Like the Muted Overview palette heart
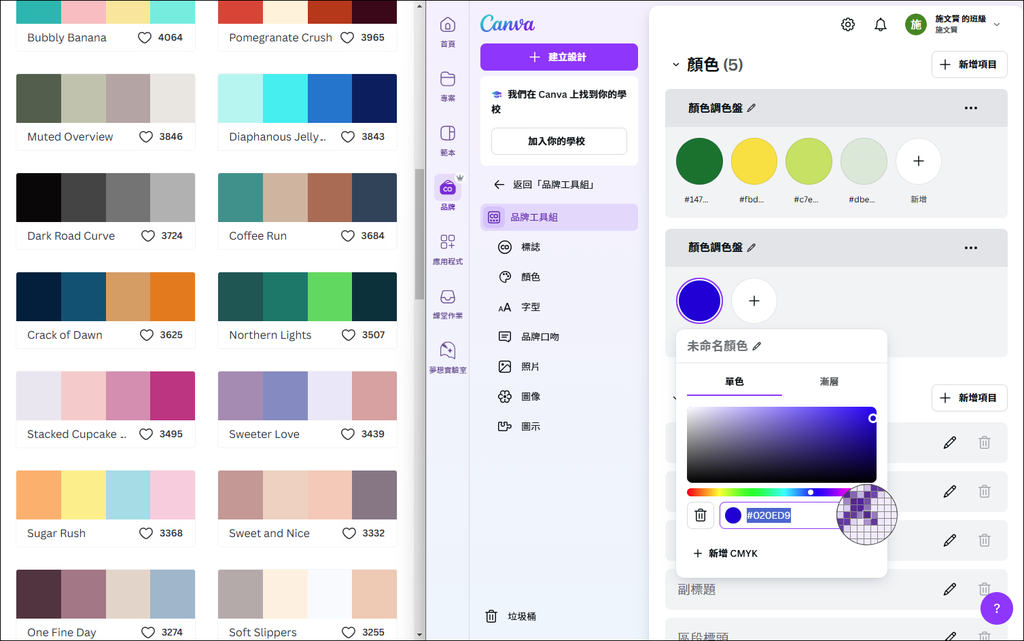Screen dimensions: 1024x641 [x=146, y=137]
